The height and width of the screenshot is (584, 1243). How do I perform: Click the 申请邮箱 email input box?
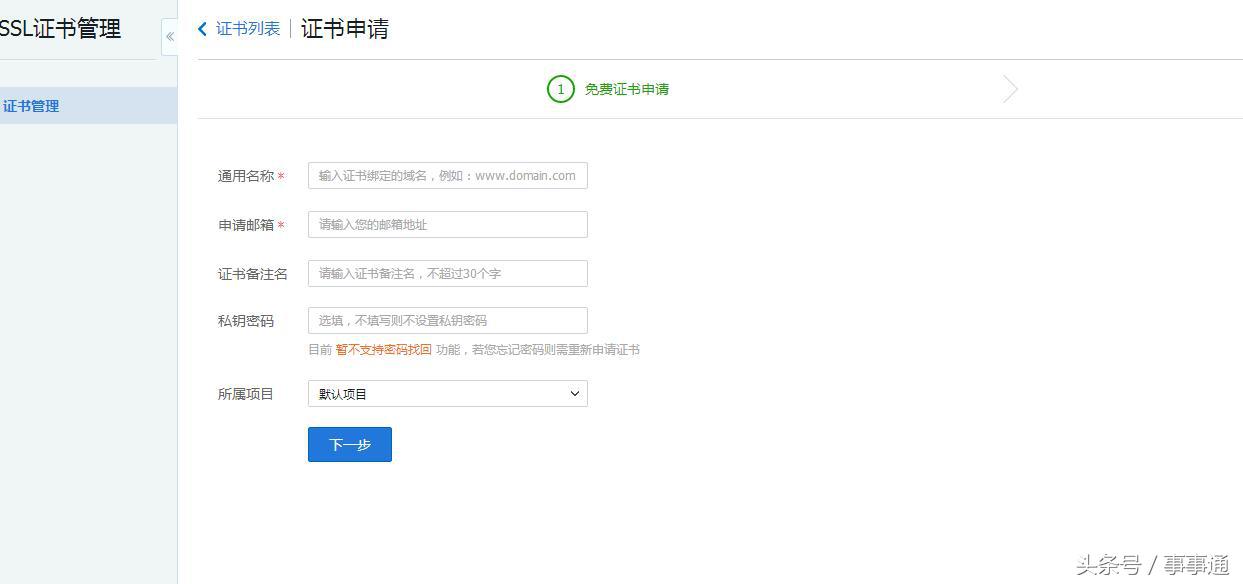pos(447,224)
